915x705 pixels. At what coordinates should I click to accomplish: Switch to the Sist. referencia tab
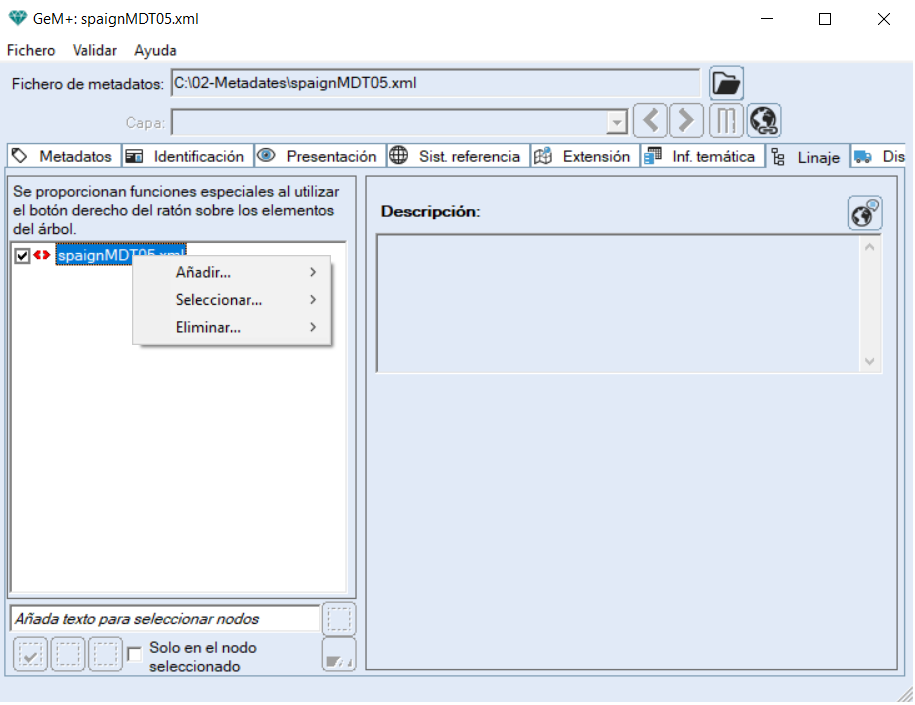tap(458, 156)
